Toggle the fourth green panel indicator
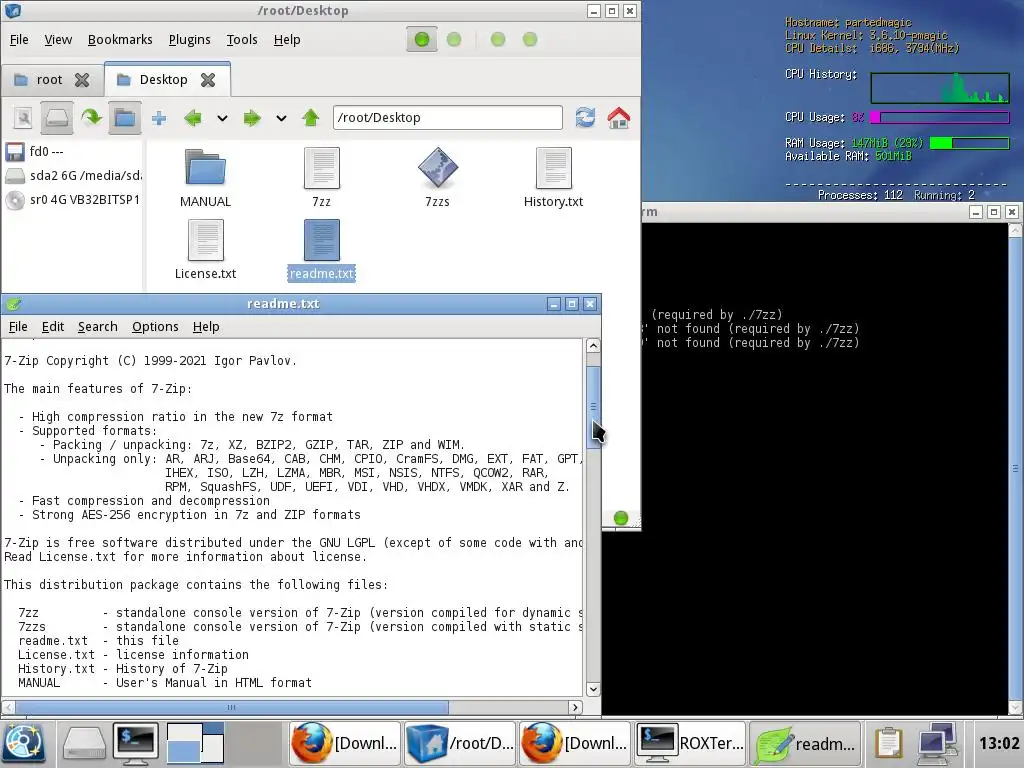Viewport: 1024px width, 768px height. pyautogui.click(x=530, y=40)
